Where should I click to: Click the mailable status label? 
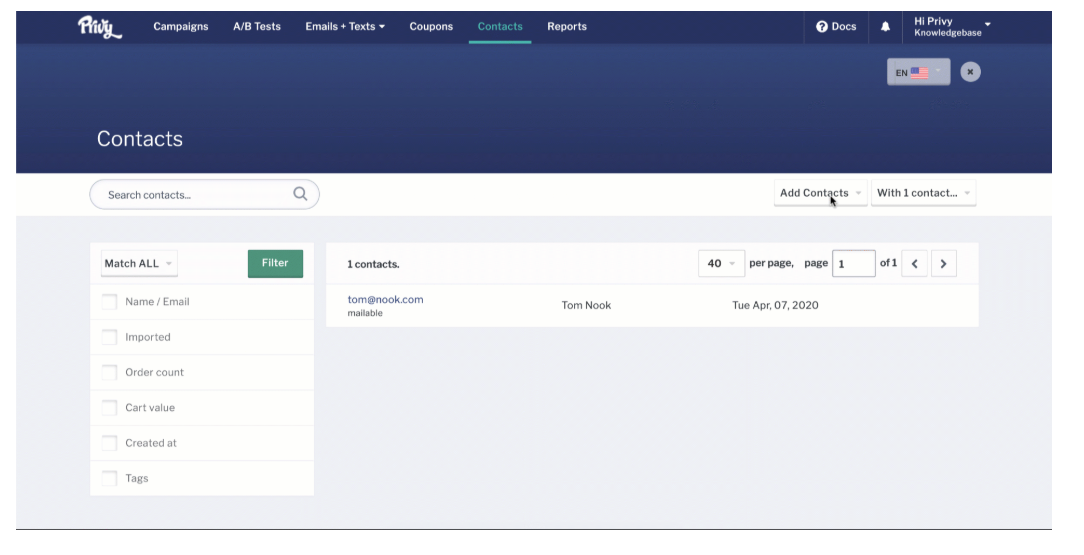click(x=365, y=313)
